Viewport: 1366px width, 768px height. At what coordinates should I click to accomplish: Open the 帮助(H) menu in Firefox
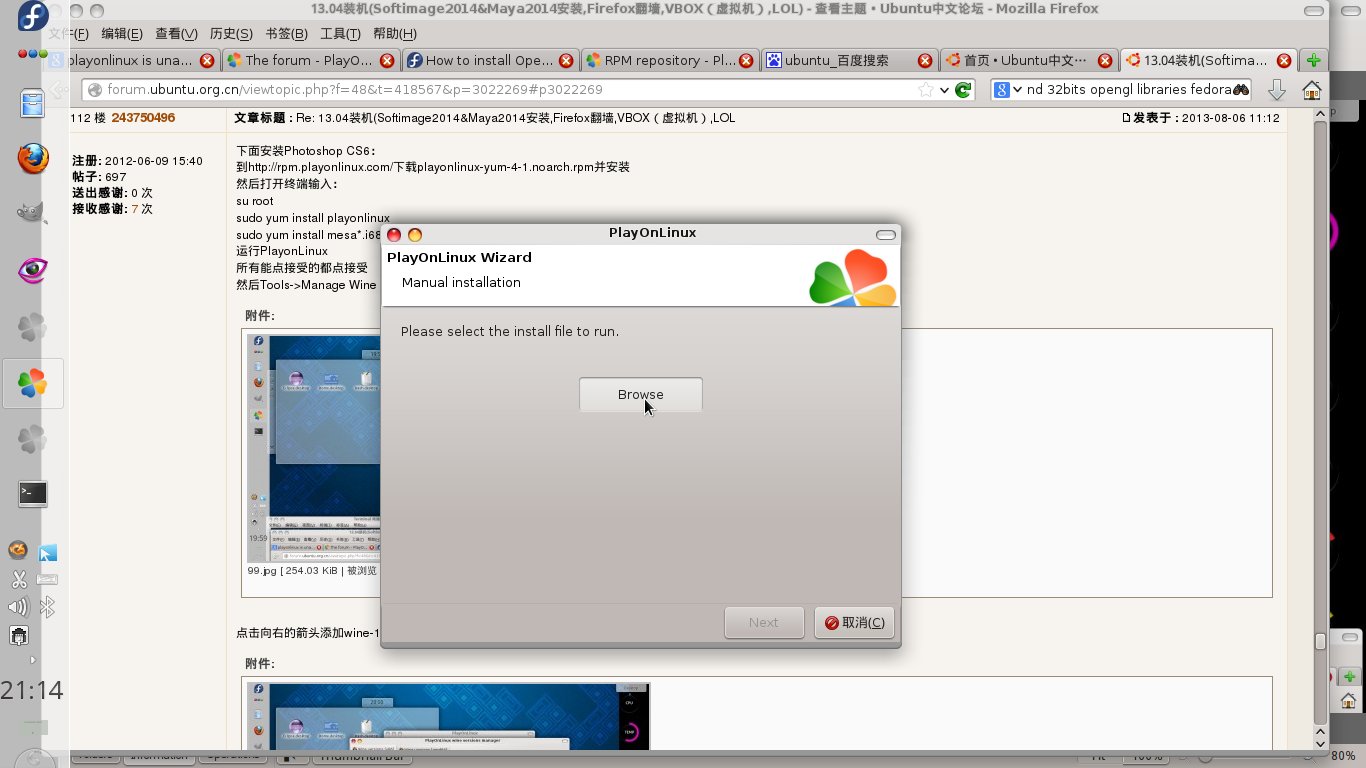394,34
